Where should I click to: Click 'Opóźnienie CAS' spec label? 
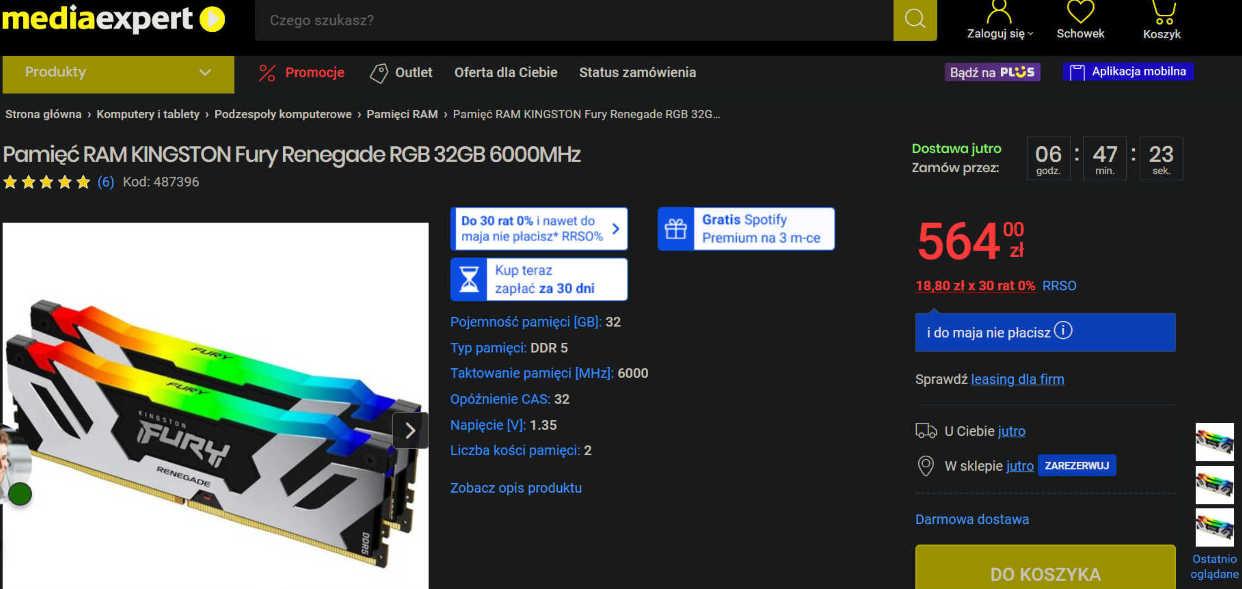(x=500, y=399)
